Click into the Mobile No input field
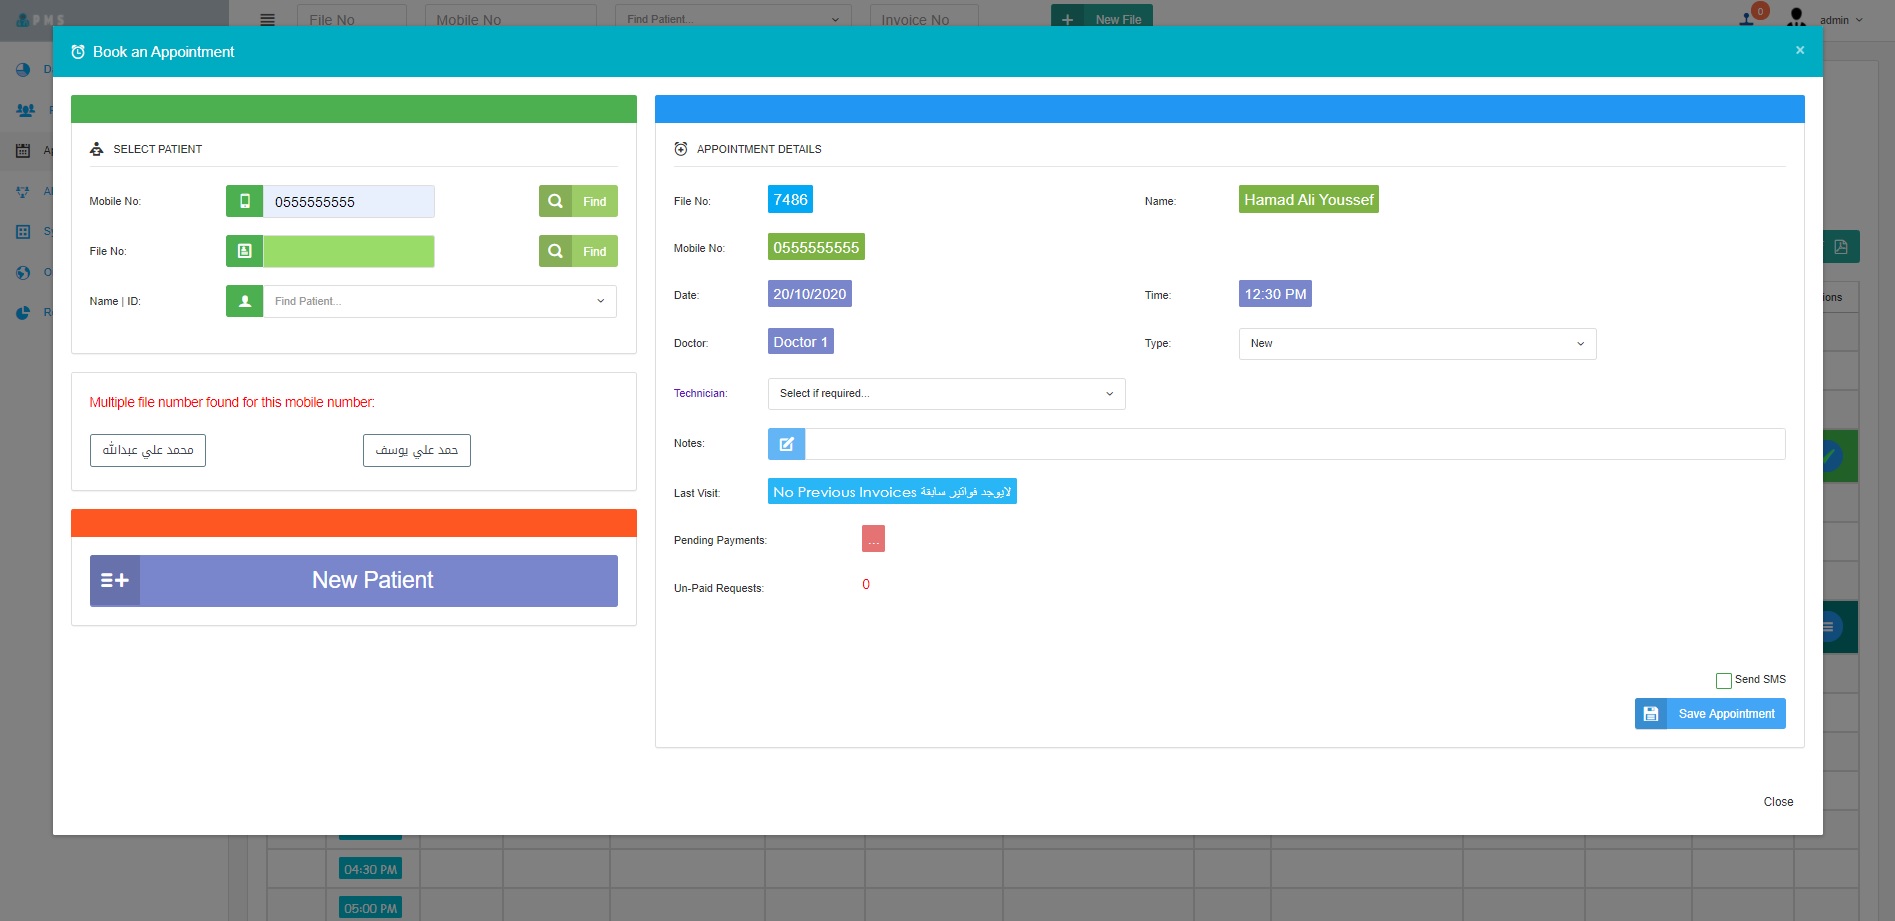 click(x=348, y=201)
